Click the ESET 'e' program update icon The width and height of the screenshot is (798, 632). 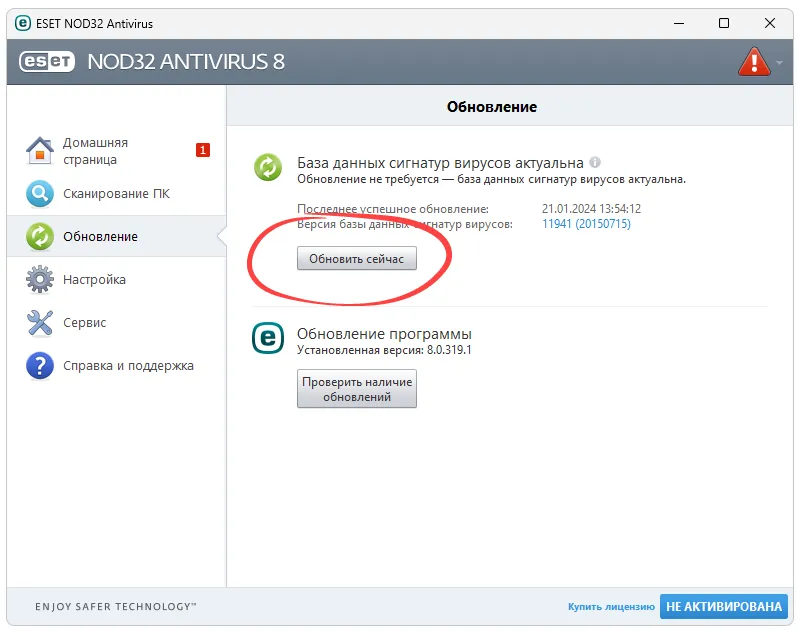click(x=268, y=338)
